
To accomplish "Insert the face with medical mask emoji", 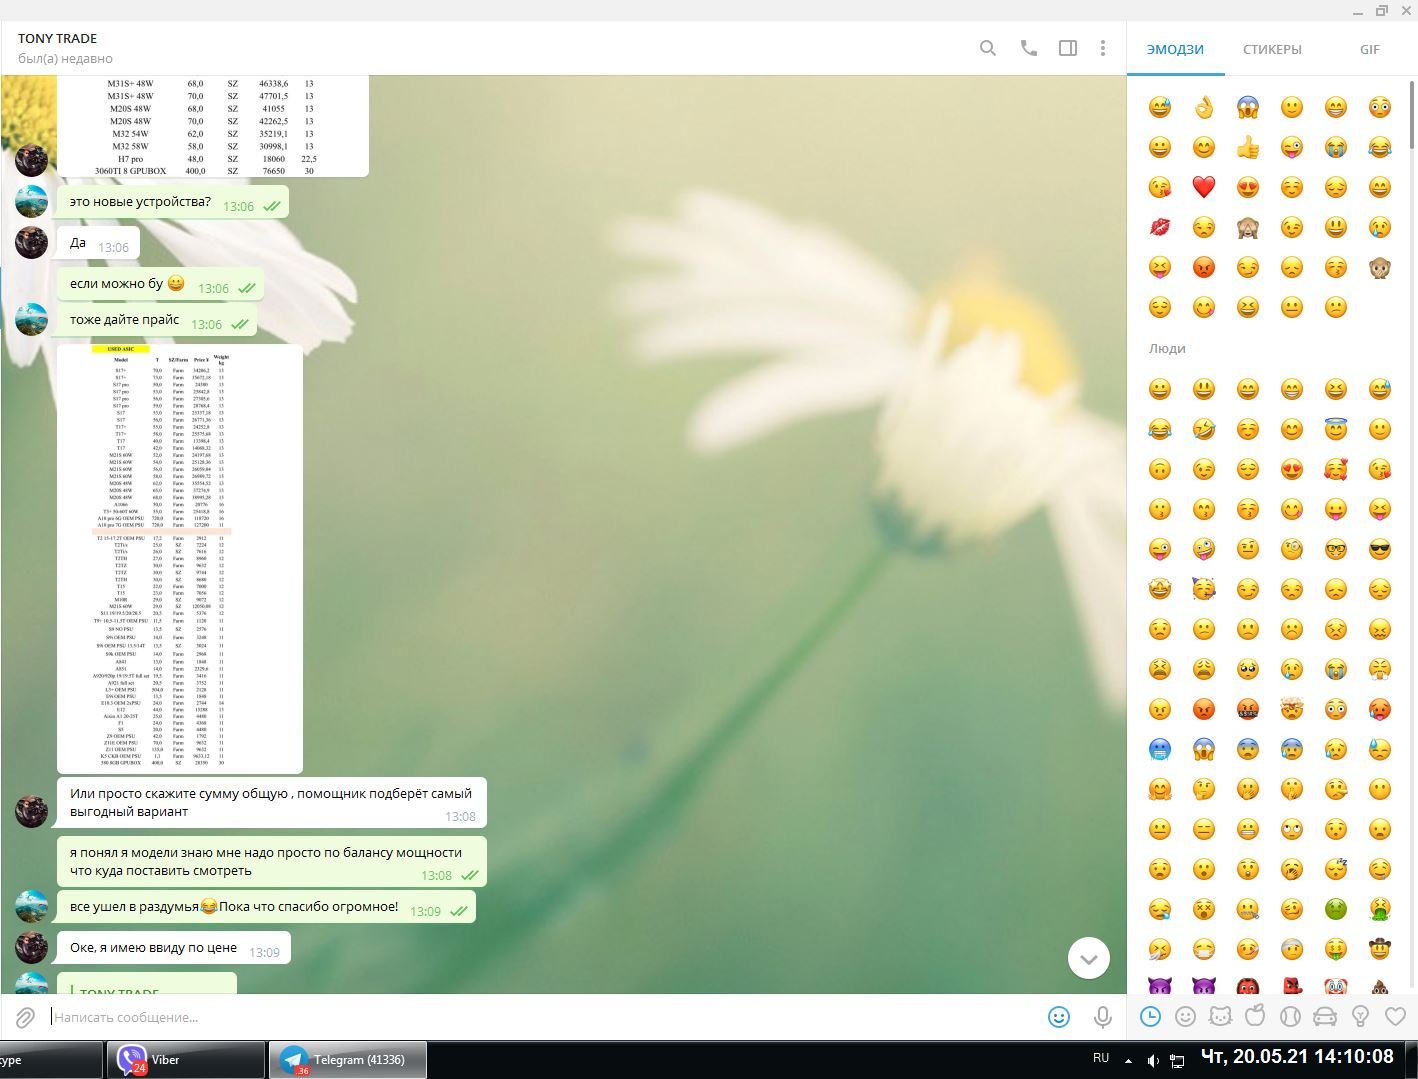I will pos(1204,949).
